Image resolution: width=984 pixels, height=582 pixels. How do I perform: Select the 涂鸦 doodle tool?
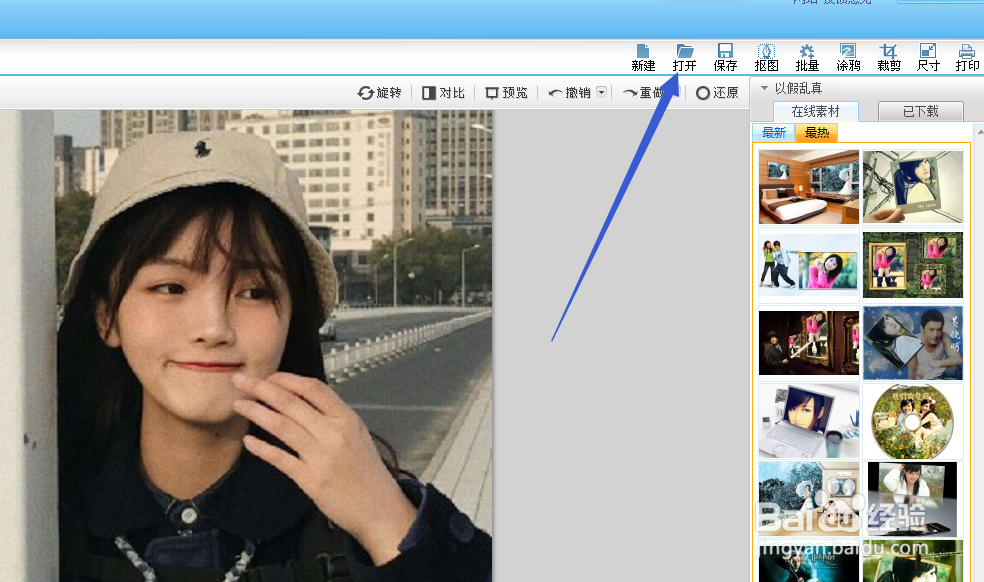coord(848,58)
